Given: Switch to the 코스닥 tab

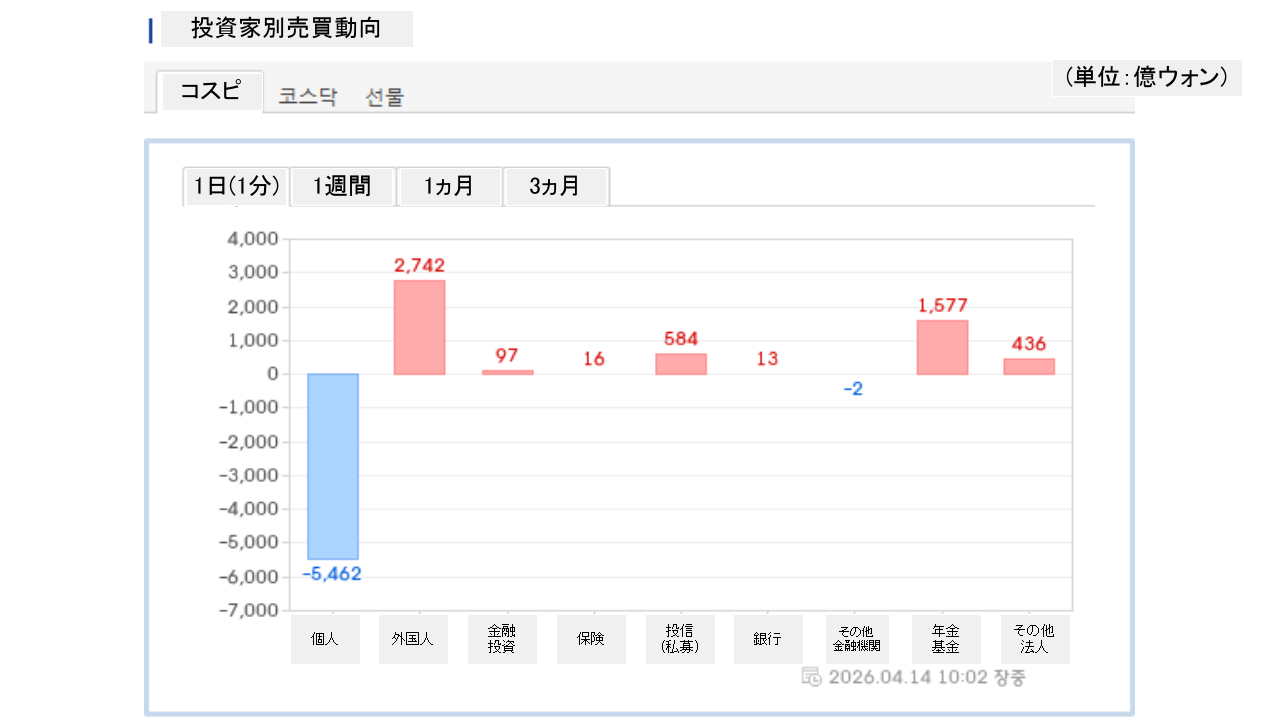Looking at the screenshot, I should (308, 97).
